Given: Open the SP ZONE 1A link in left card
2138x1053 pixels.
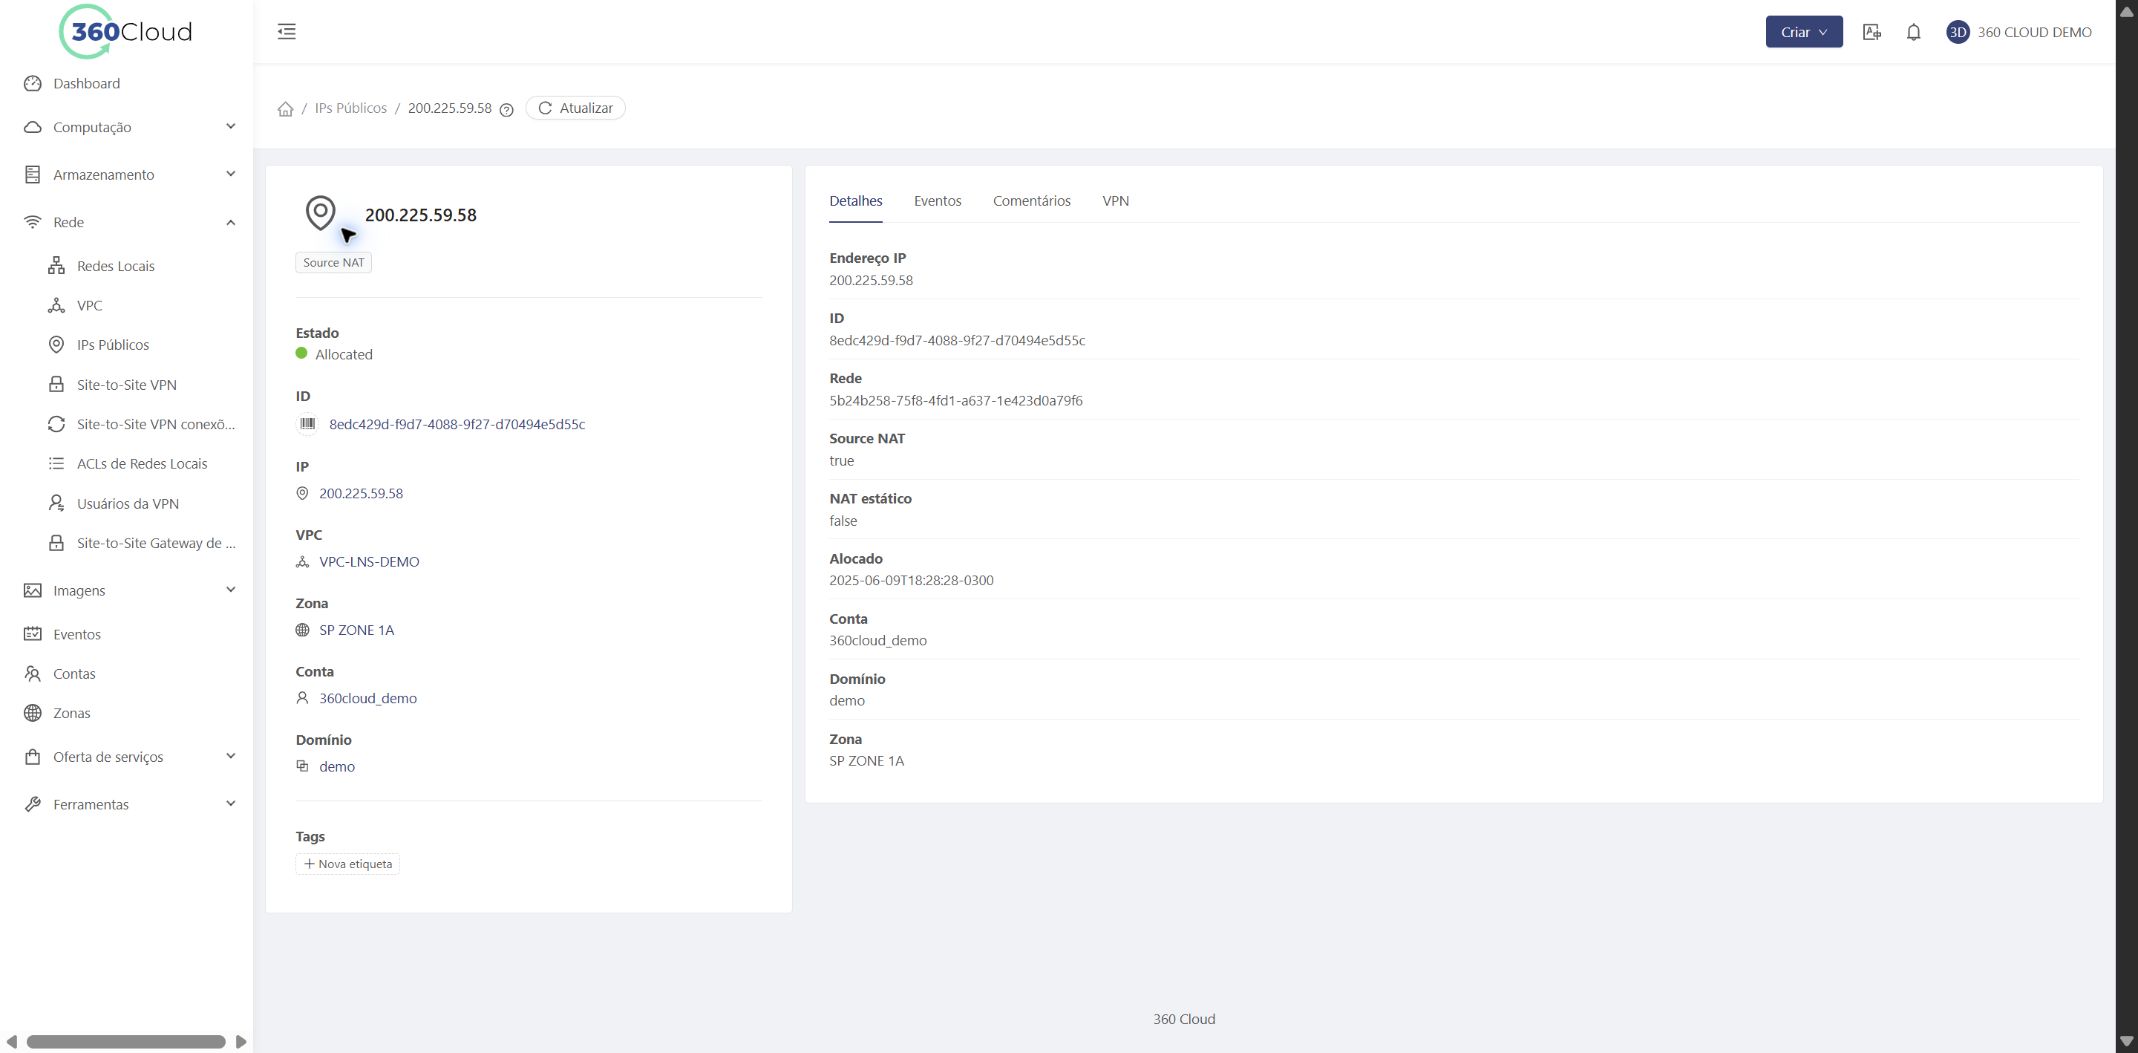Looking at the screenshot, I should 356,630.
